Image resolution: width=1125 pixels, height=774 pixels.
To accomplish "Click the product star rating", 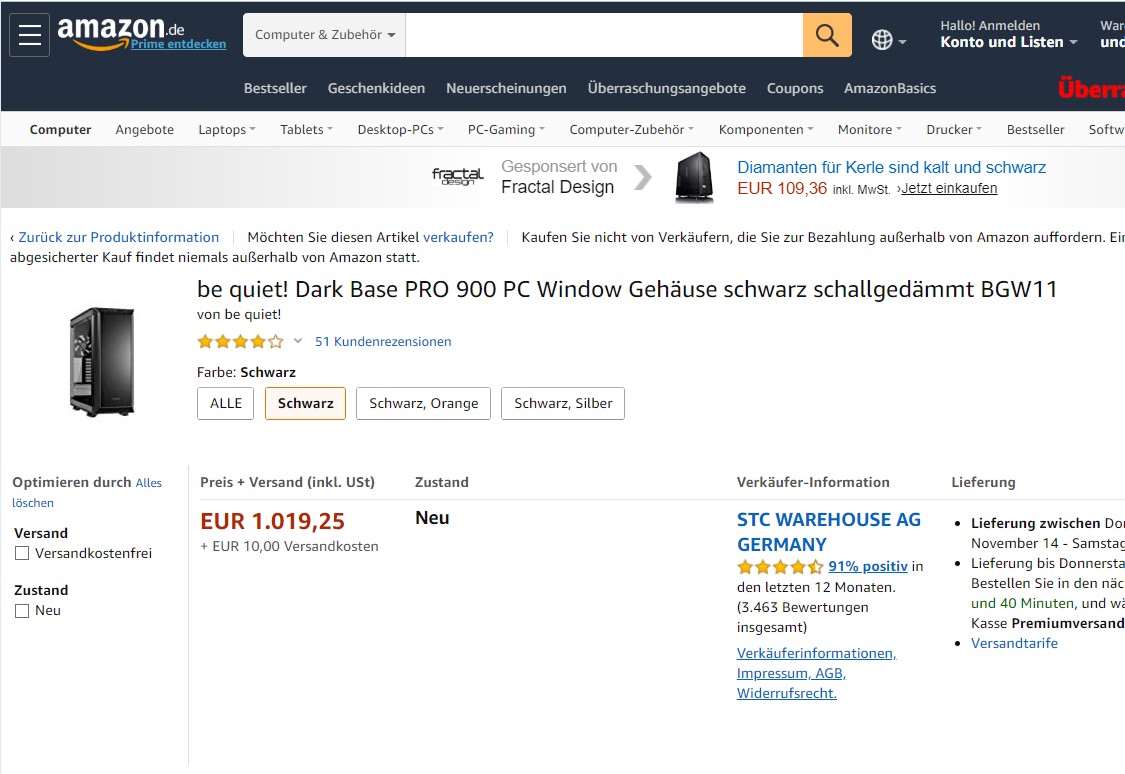I will coord(240,341).
